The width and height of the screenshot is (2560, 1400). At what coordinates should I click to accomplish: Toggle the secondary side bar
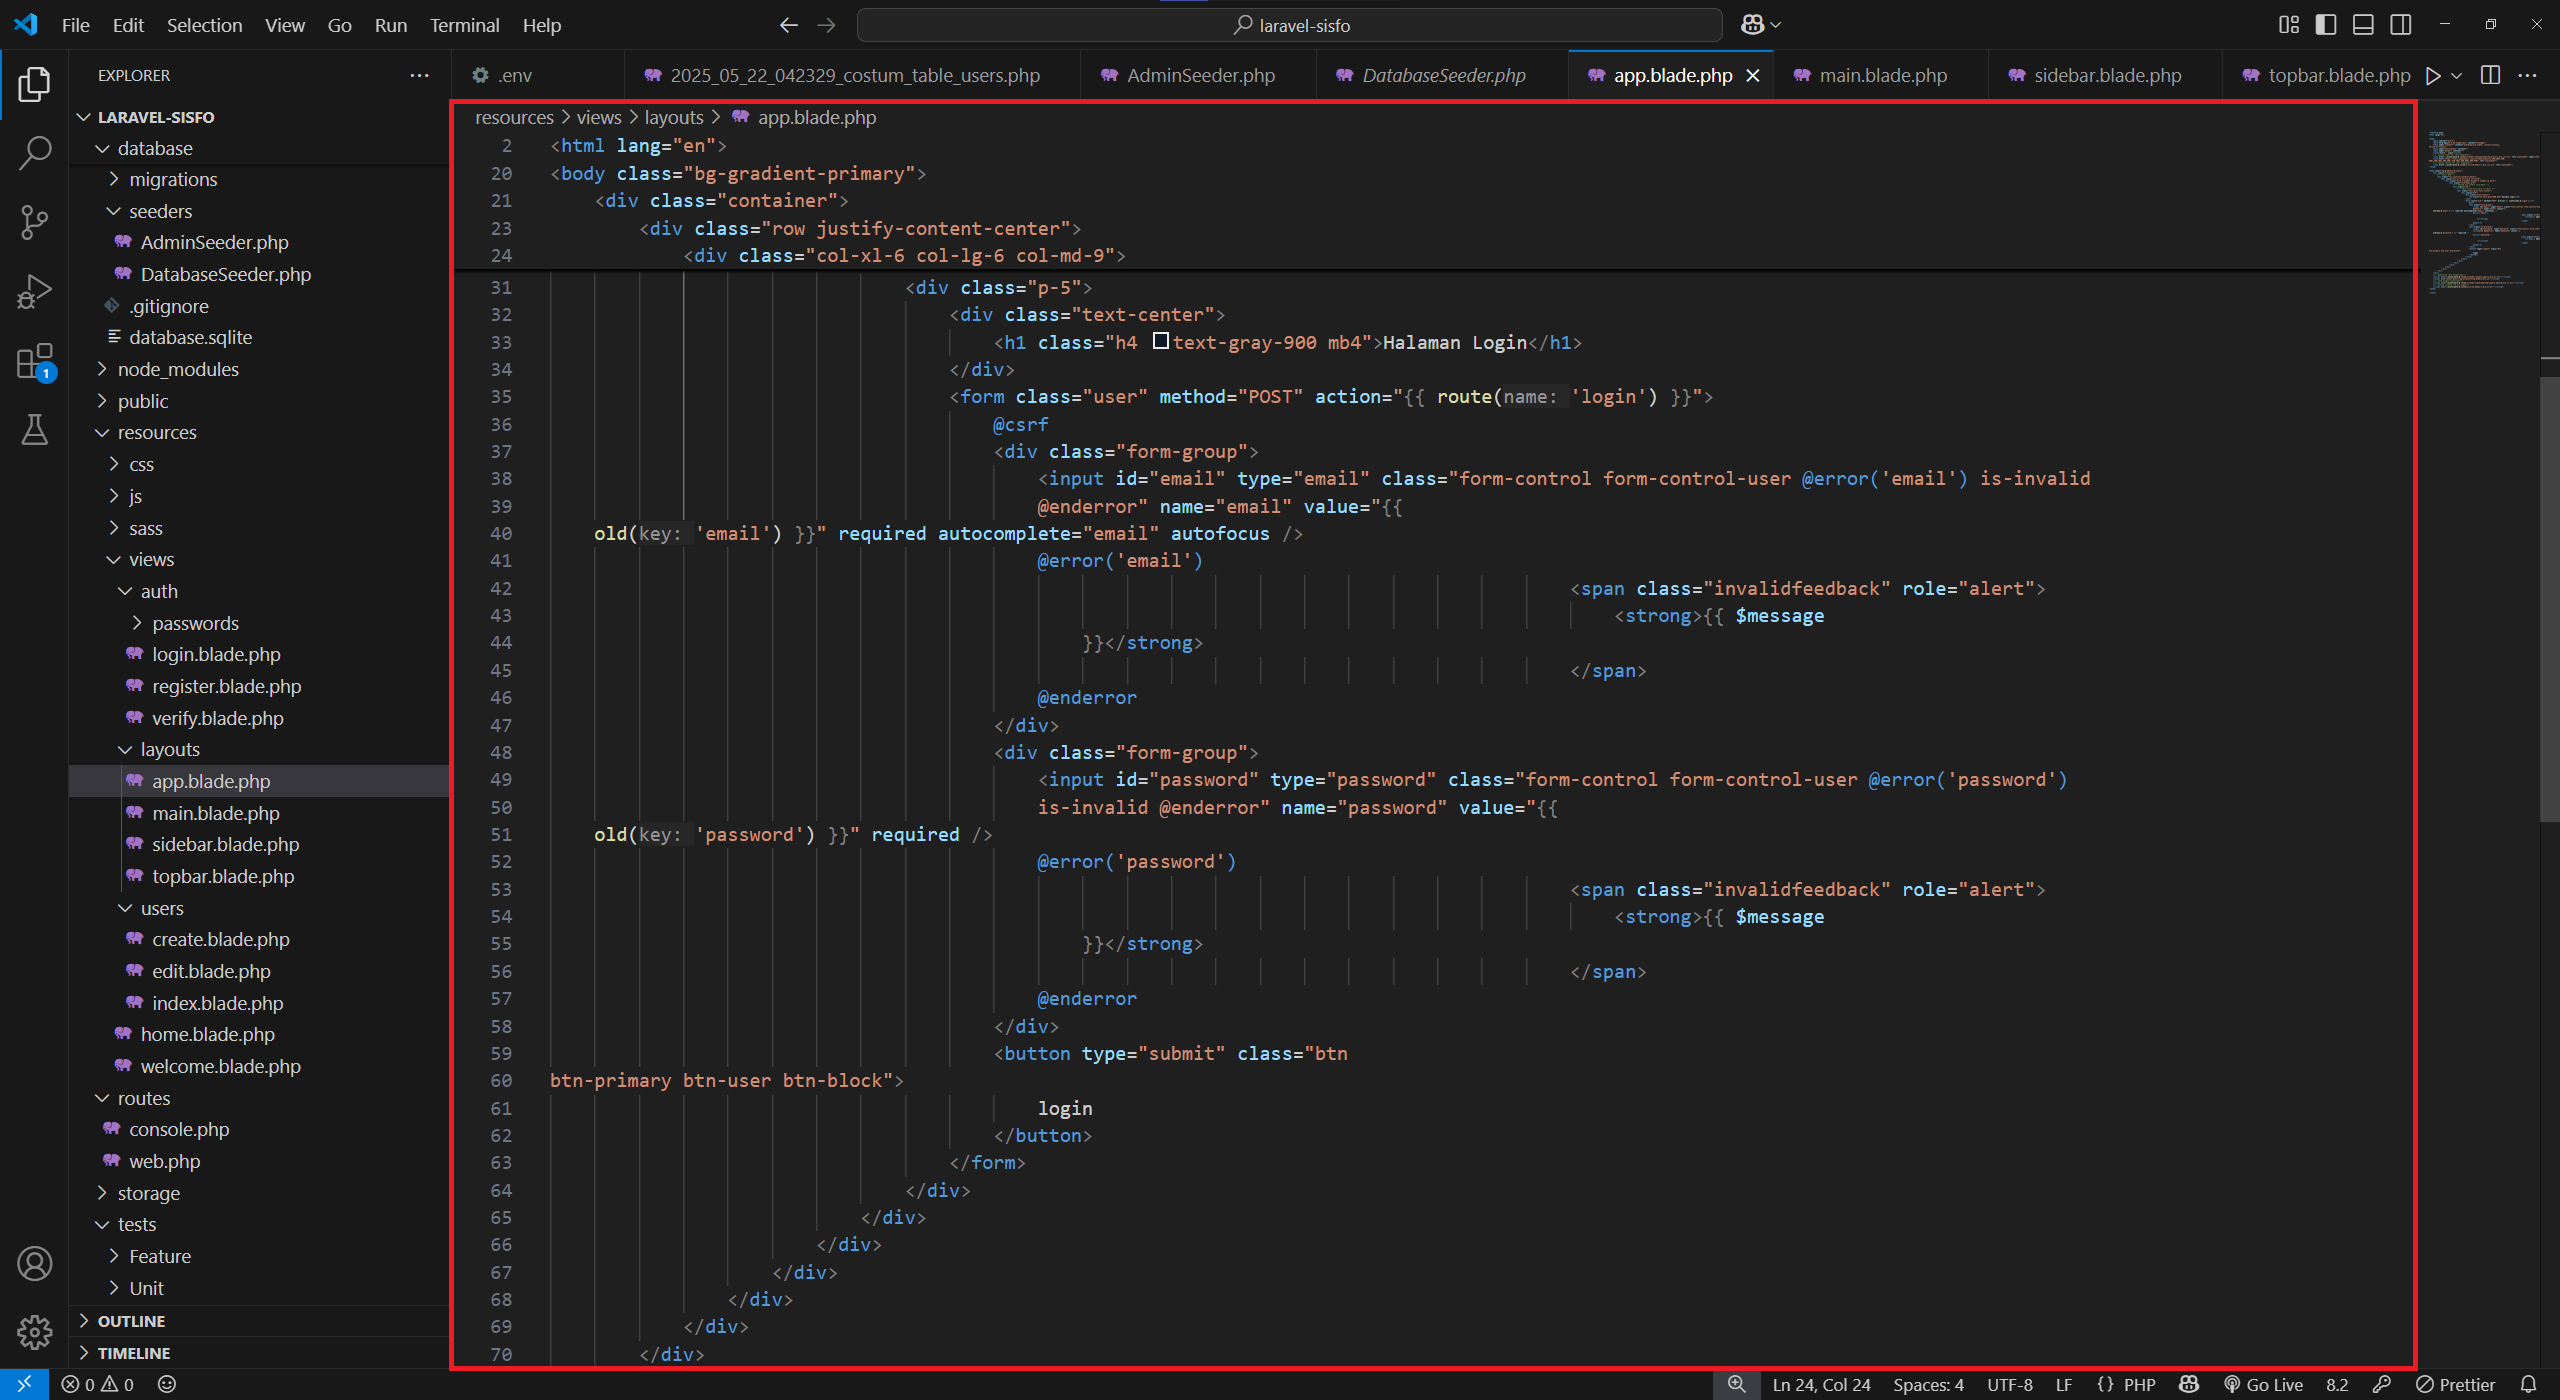pyautogui.click(x=2401, y=25)
